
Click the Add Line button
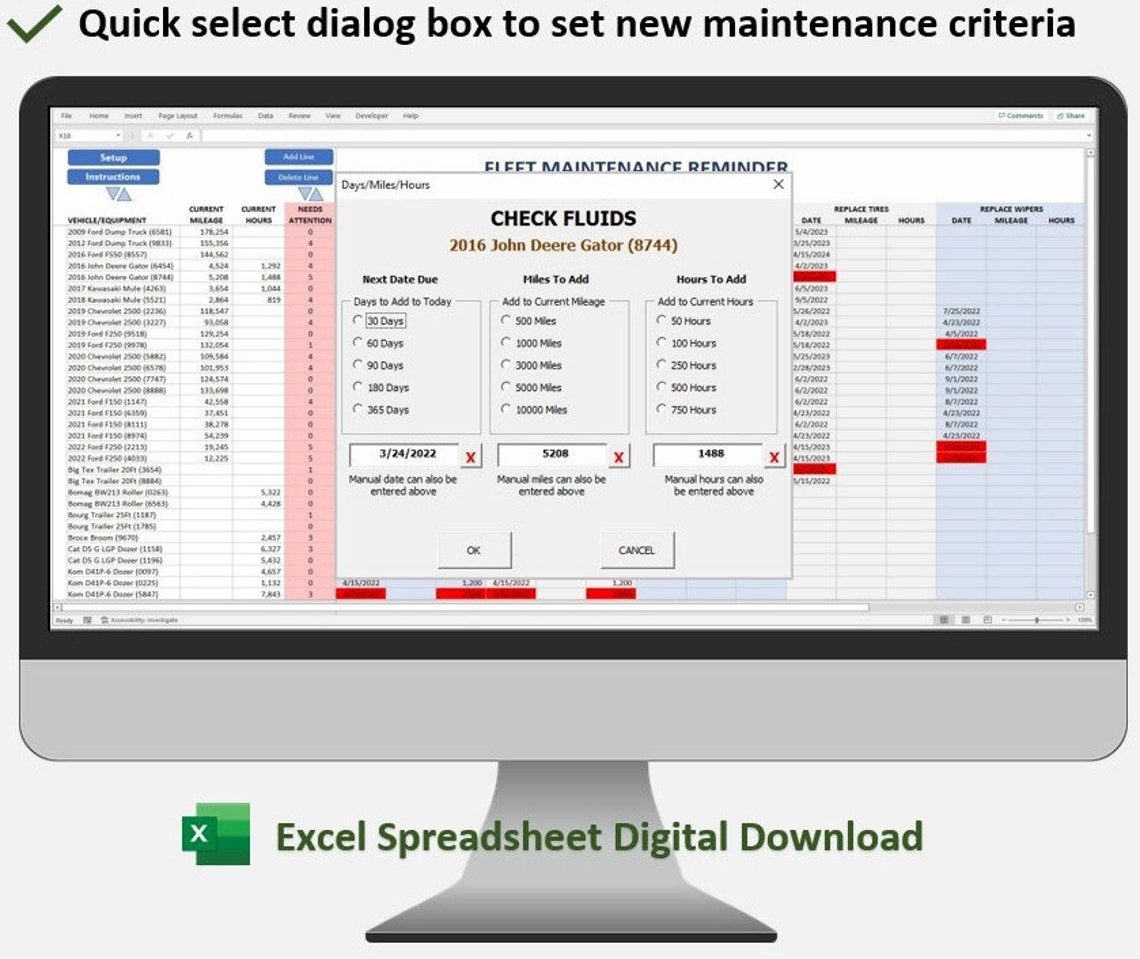pos(299,157)
